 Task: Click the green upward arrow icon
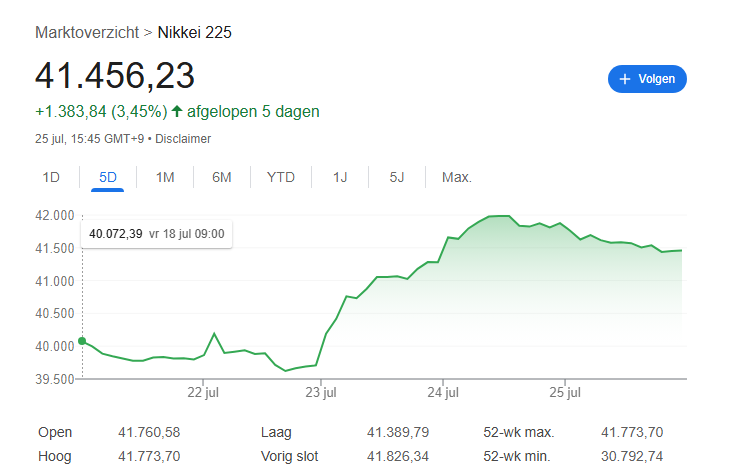tap(177, 111)
